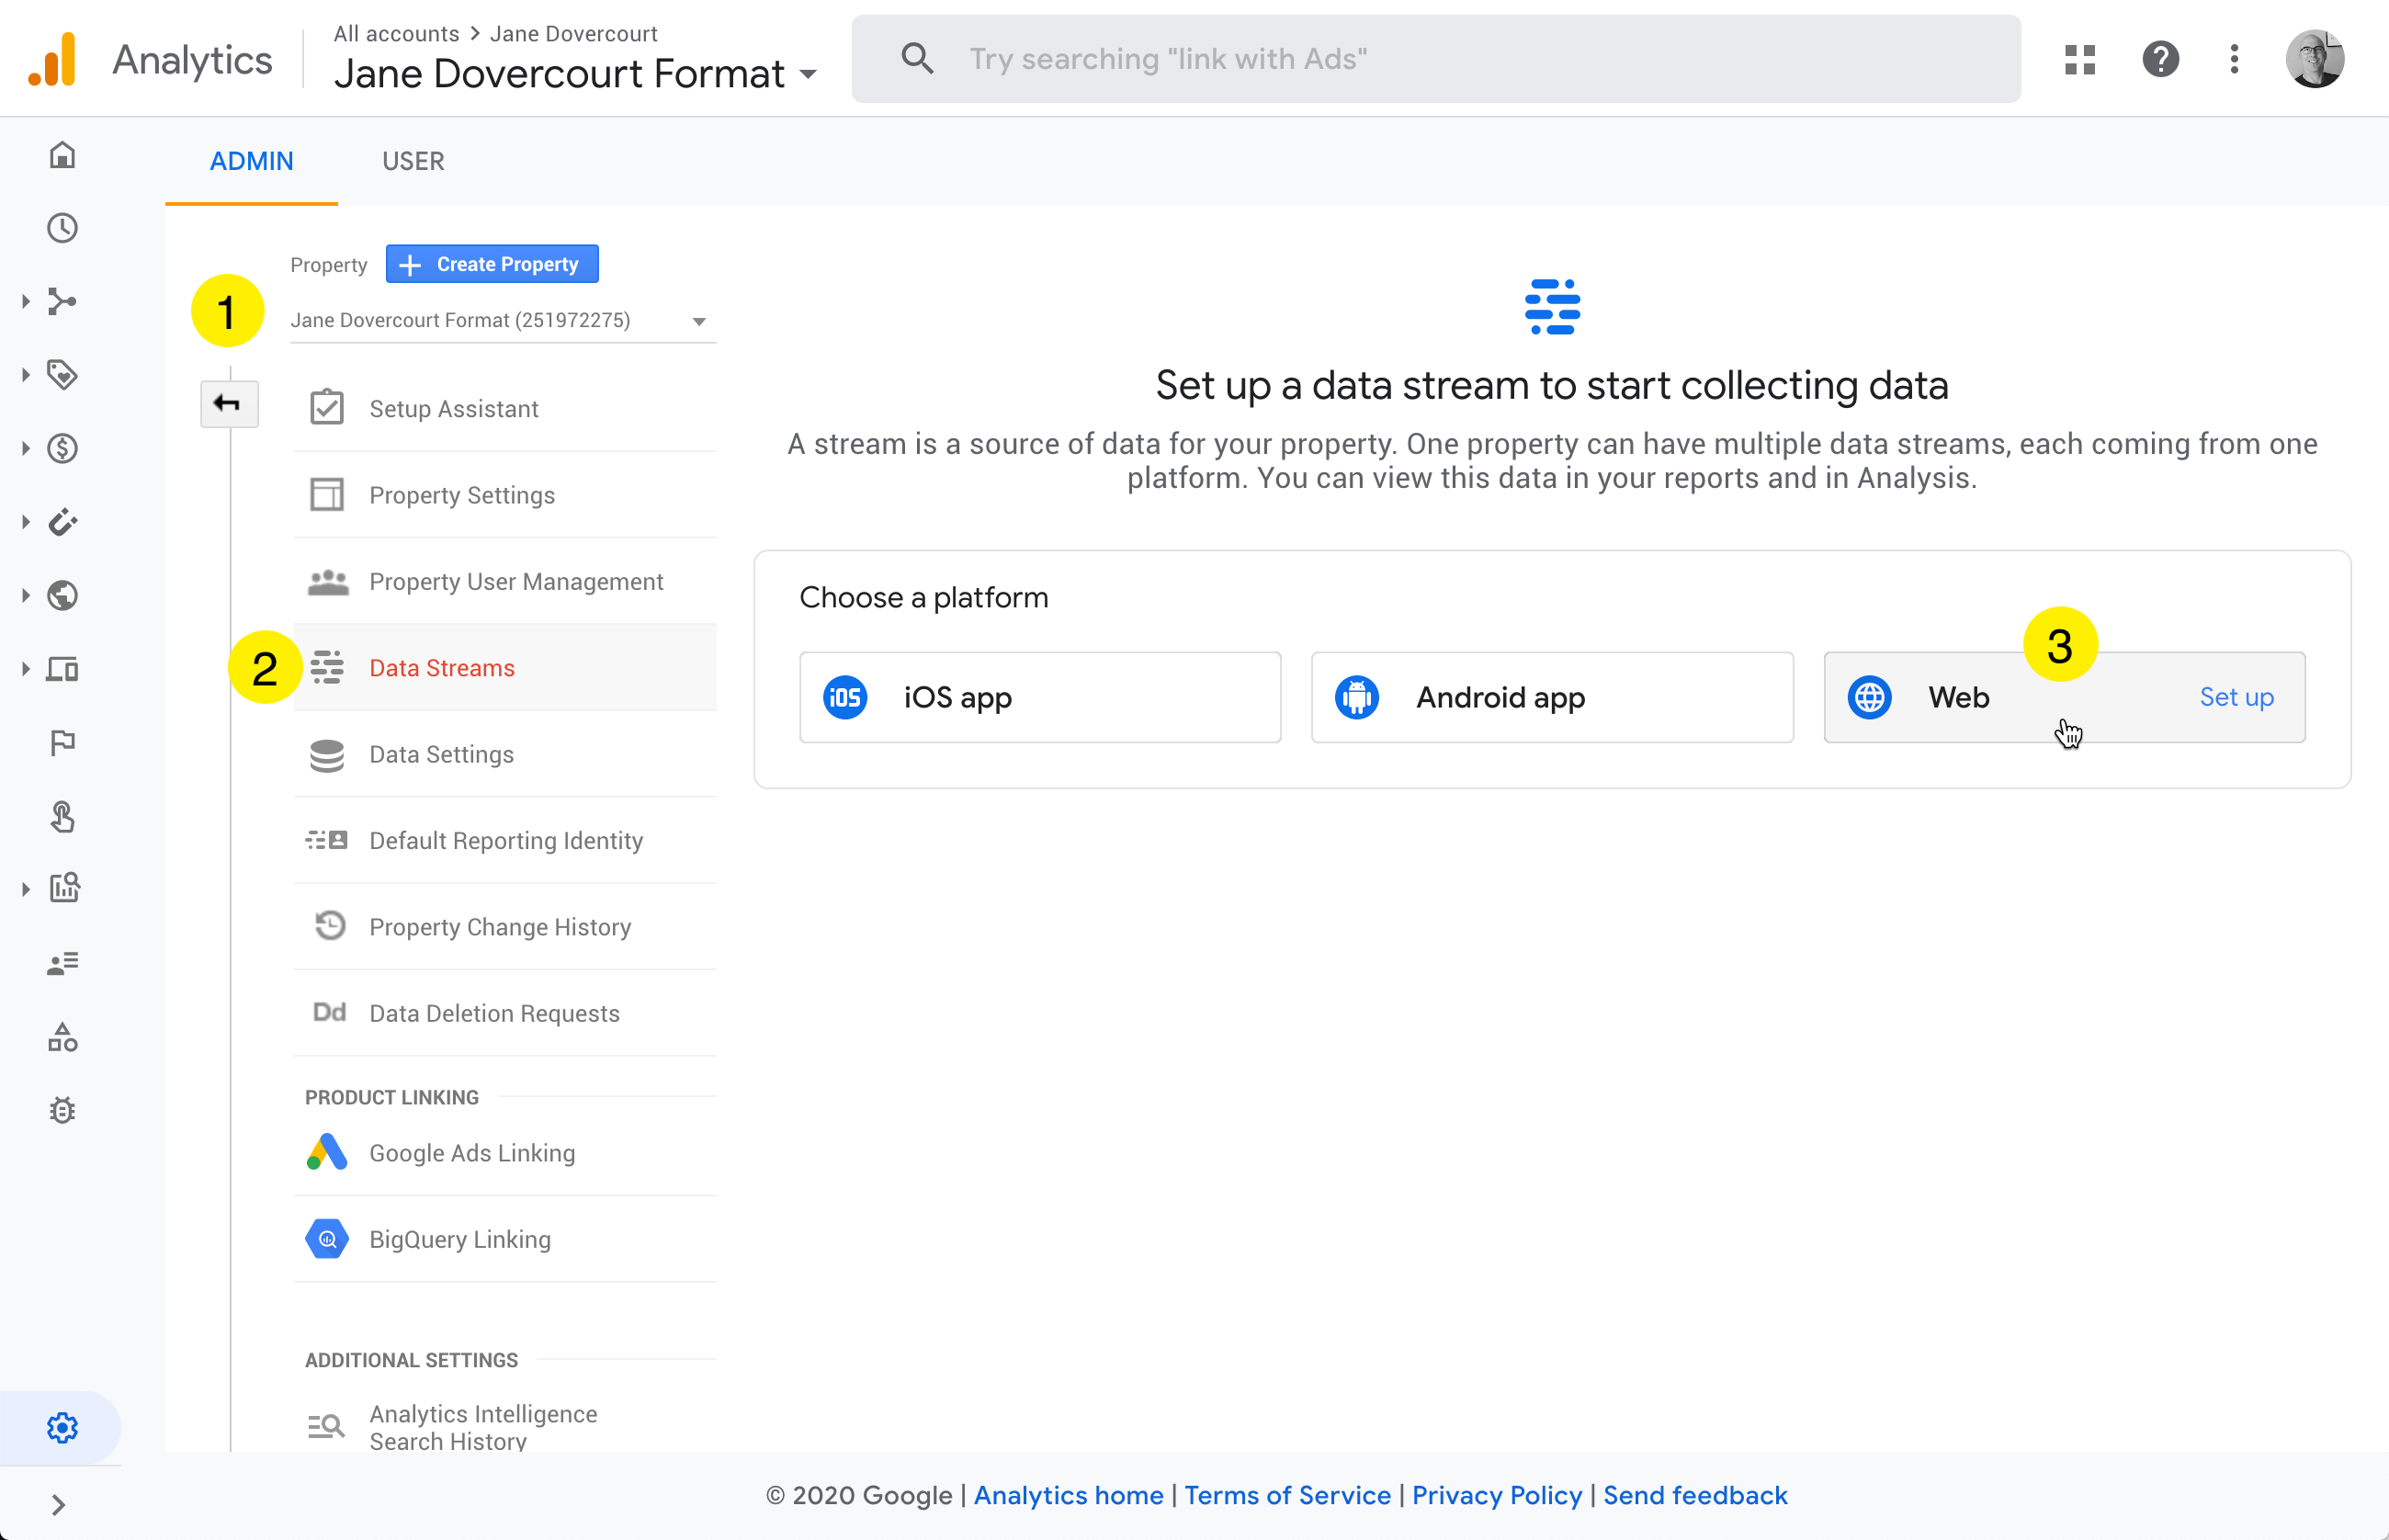Expand the Tech section arrow
Viewport: 2389px width, 1540px height.
click(x=25, y=669)
